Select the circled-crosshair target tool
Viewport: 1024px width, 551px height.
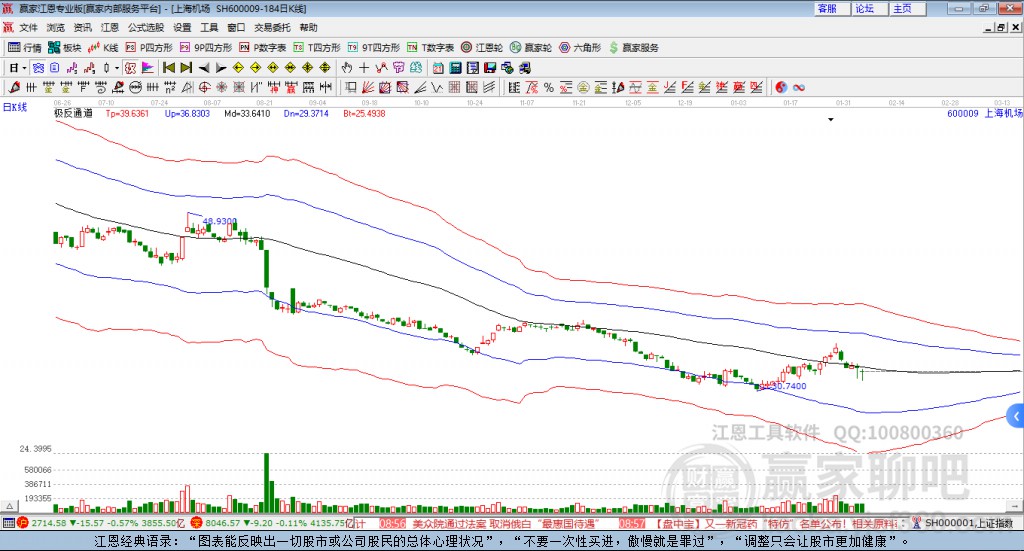pyautogui.click(x=204, y=87)
